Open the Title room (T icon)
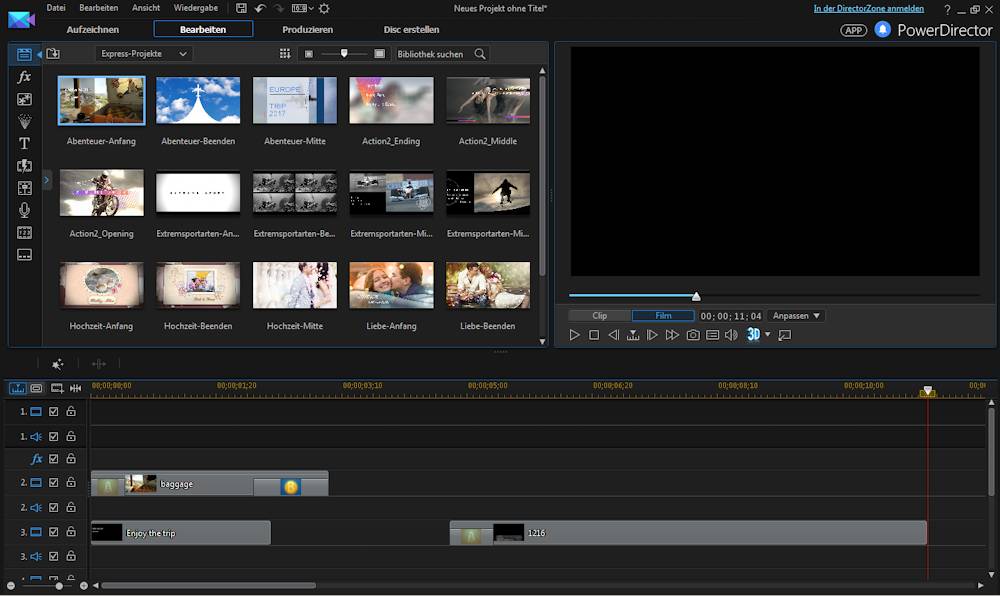 (25, 143)
